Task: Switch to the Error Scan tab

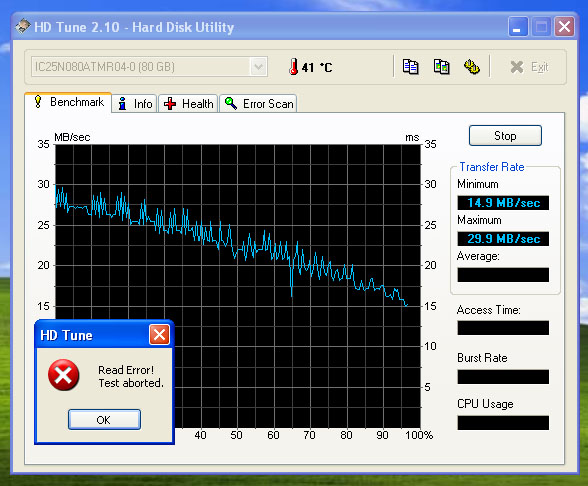Action: pyautogui.click(x=258, y=104)
